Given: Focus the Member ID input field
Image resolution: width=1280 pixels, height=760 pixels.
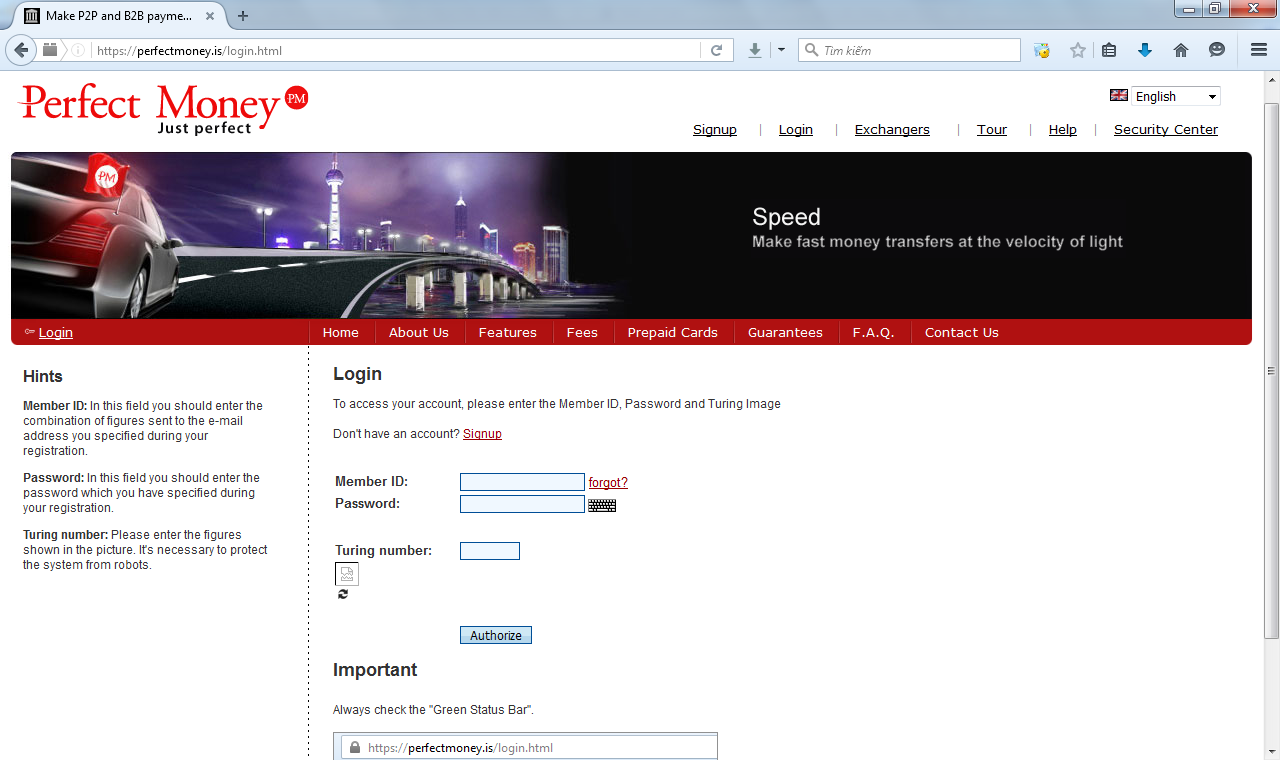Looking at the screenshot, I should 522,482.
